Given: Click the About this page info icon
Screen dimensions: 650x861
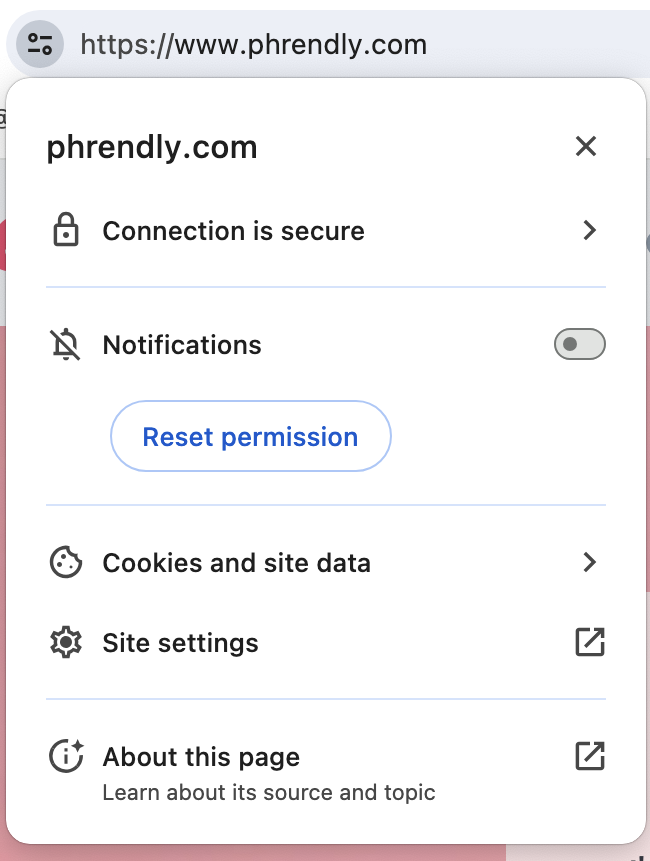Looking at the screenshot, I should point(66,757).
